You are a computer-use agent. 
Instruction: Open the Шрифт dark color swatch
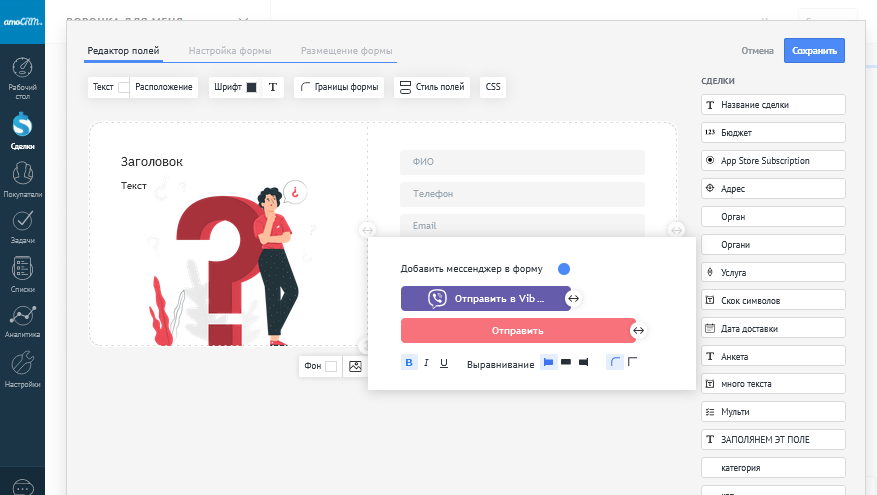(x=252, y=87)
